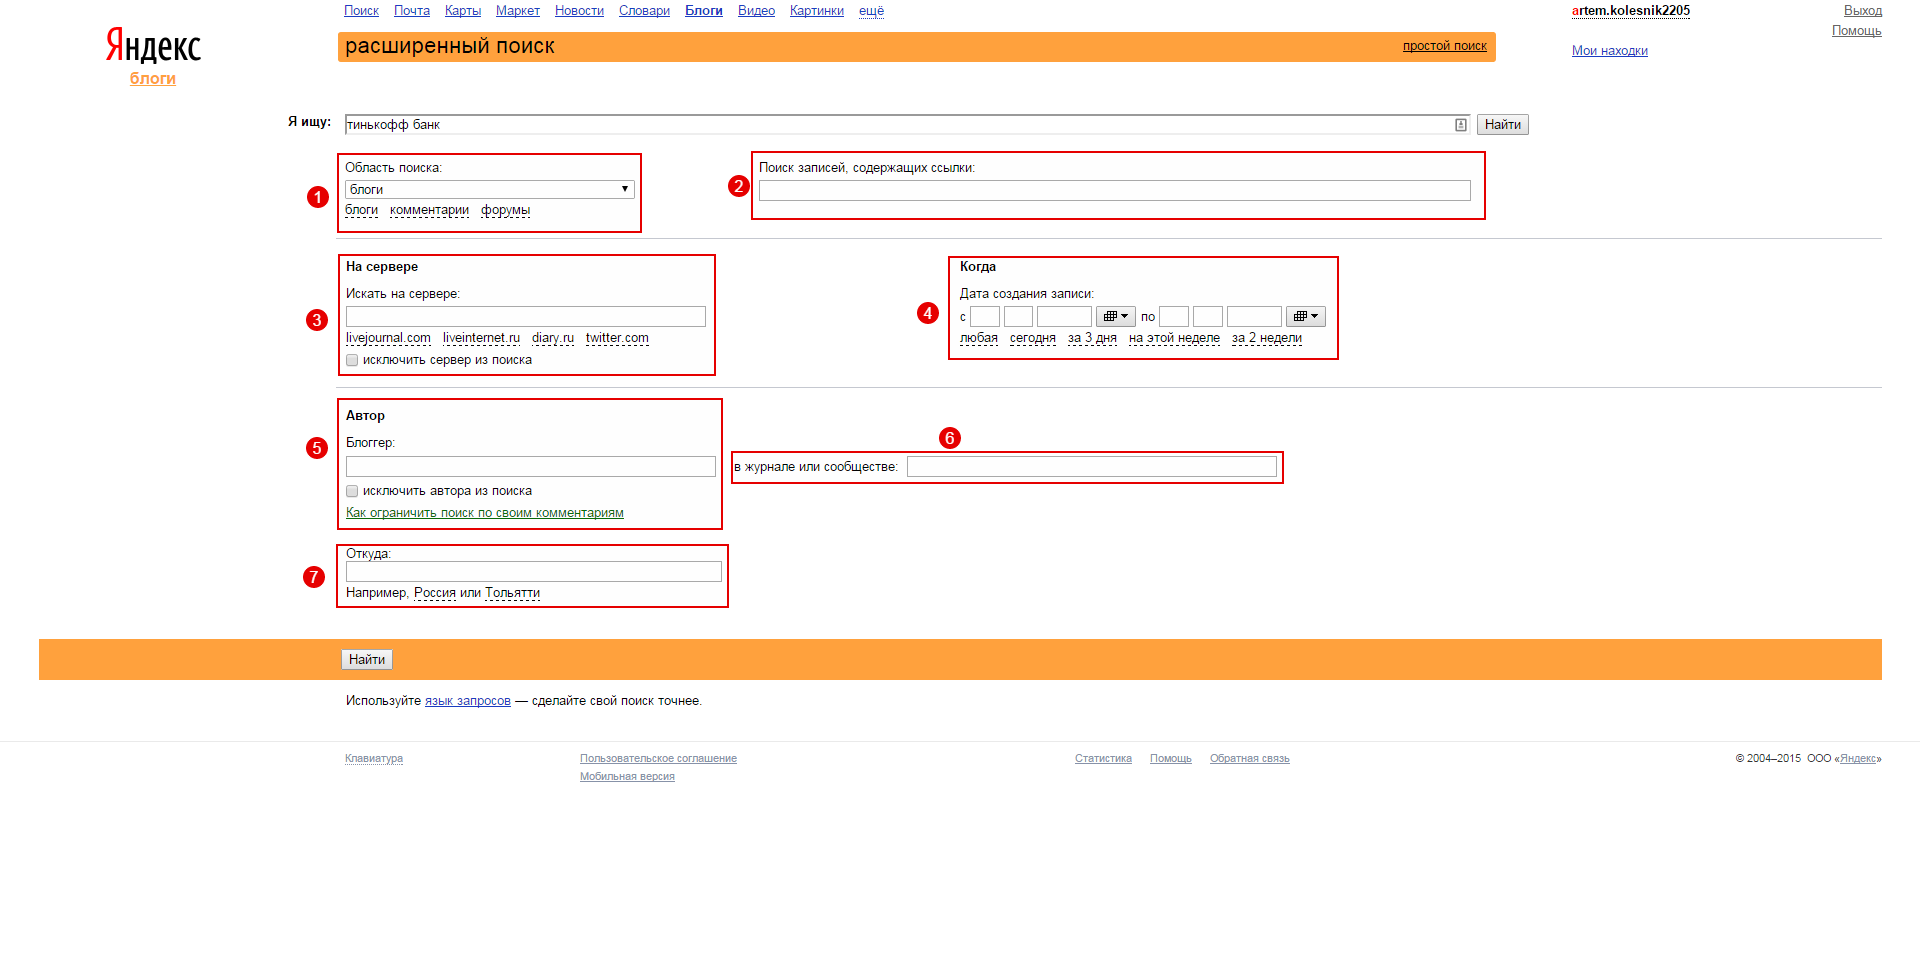The image size is (1920, 979).
Task: Open Помощь footer link
Action: point(1171,759)
